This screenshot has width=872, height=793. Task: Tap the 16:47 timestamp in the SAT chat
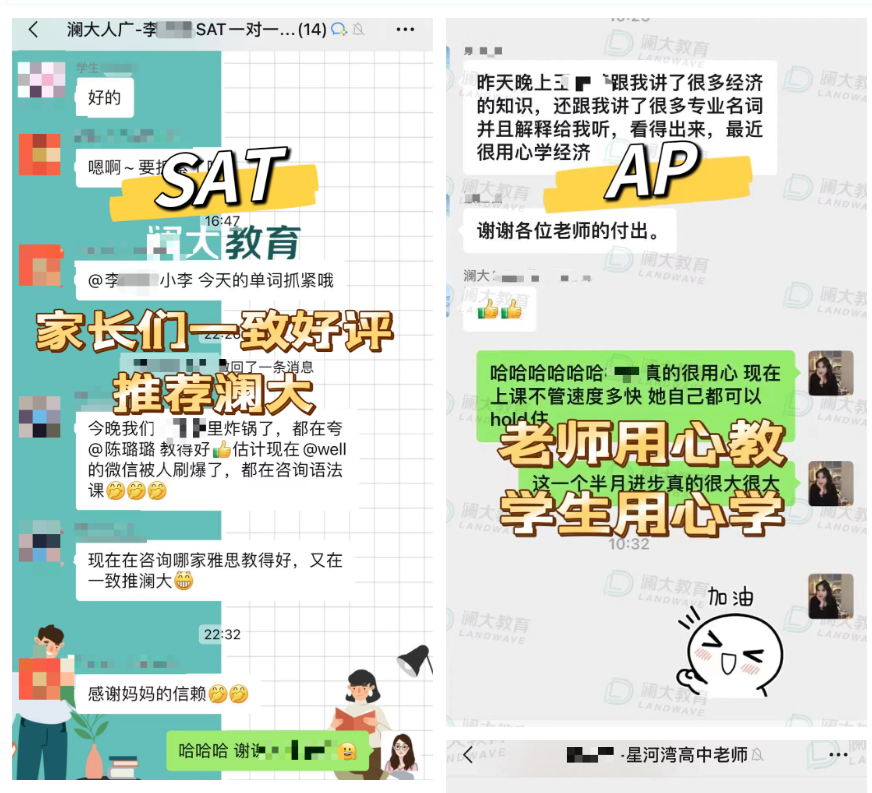point(222,221)
